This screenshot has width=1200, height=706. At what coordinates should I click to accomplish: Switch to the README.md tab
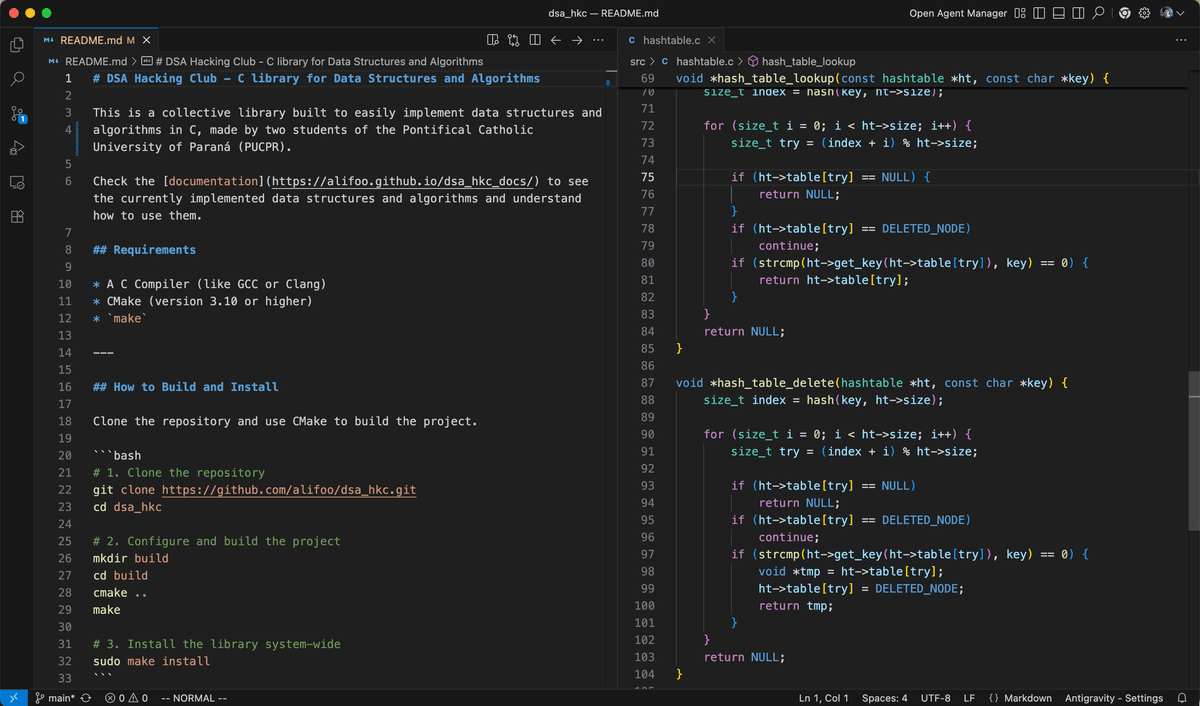tap(90, 40)
